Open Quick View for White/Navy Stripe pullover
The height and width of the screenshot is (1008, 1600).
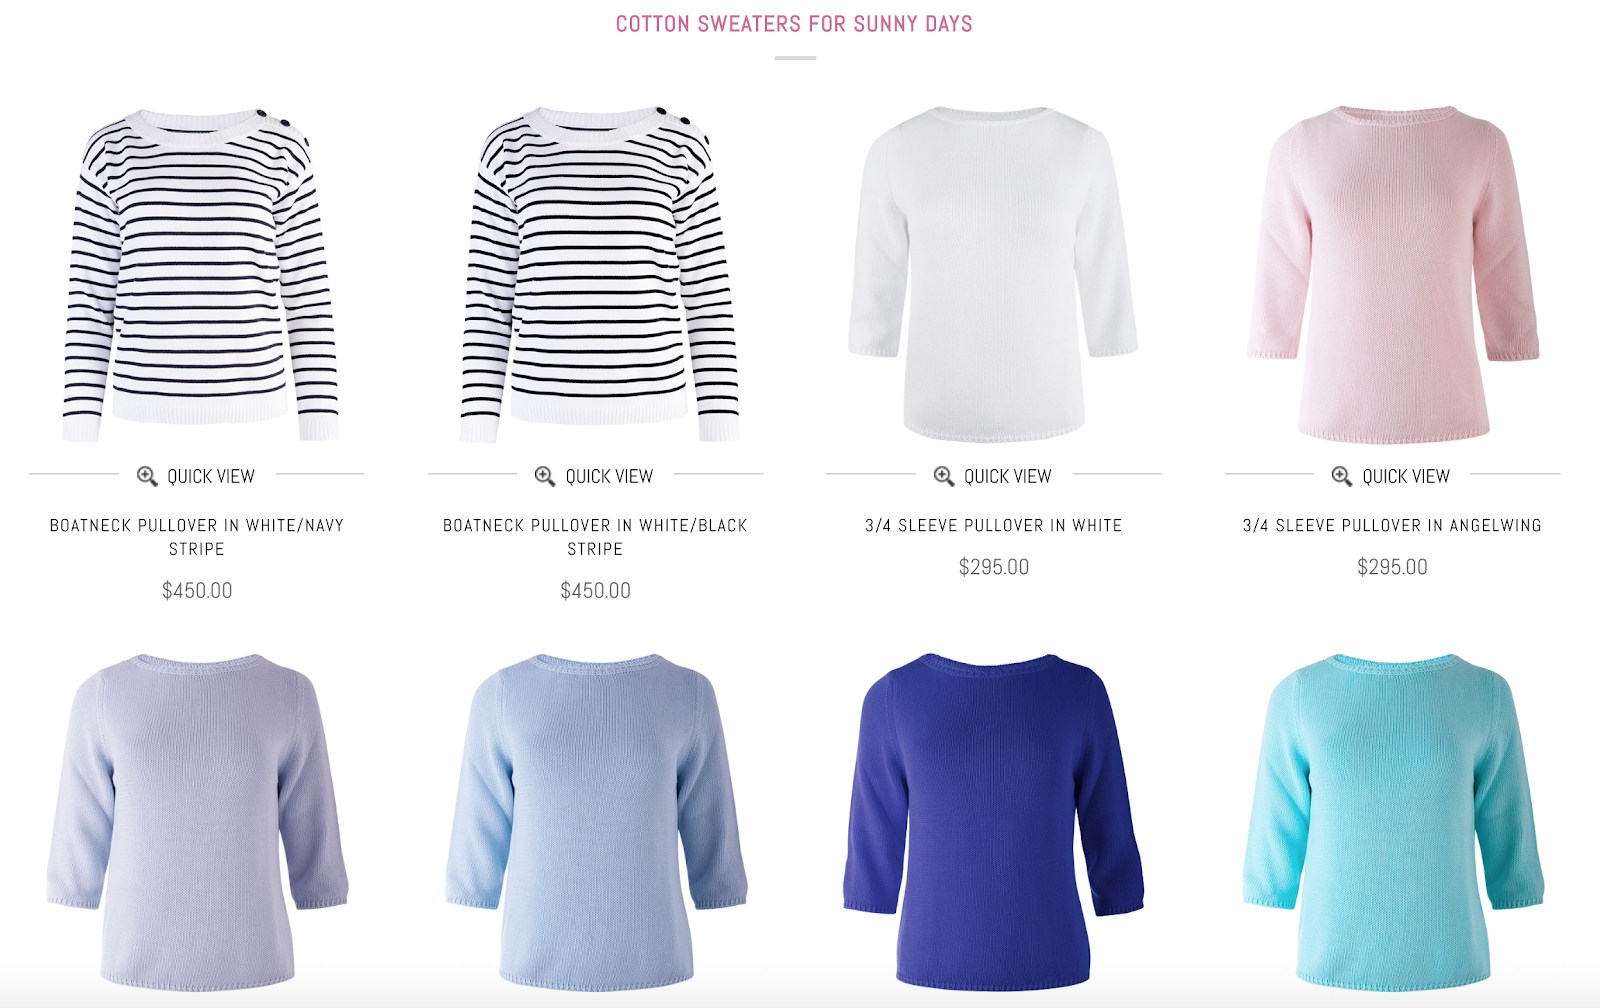pos(196,476)
